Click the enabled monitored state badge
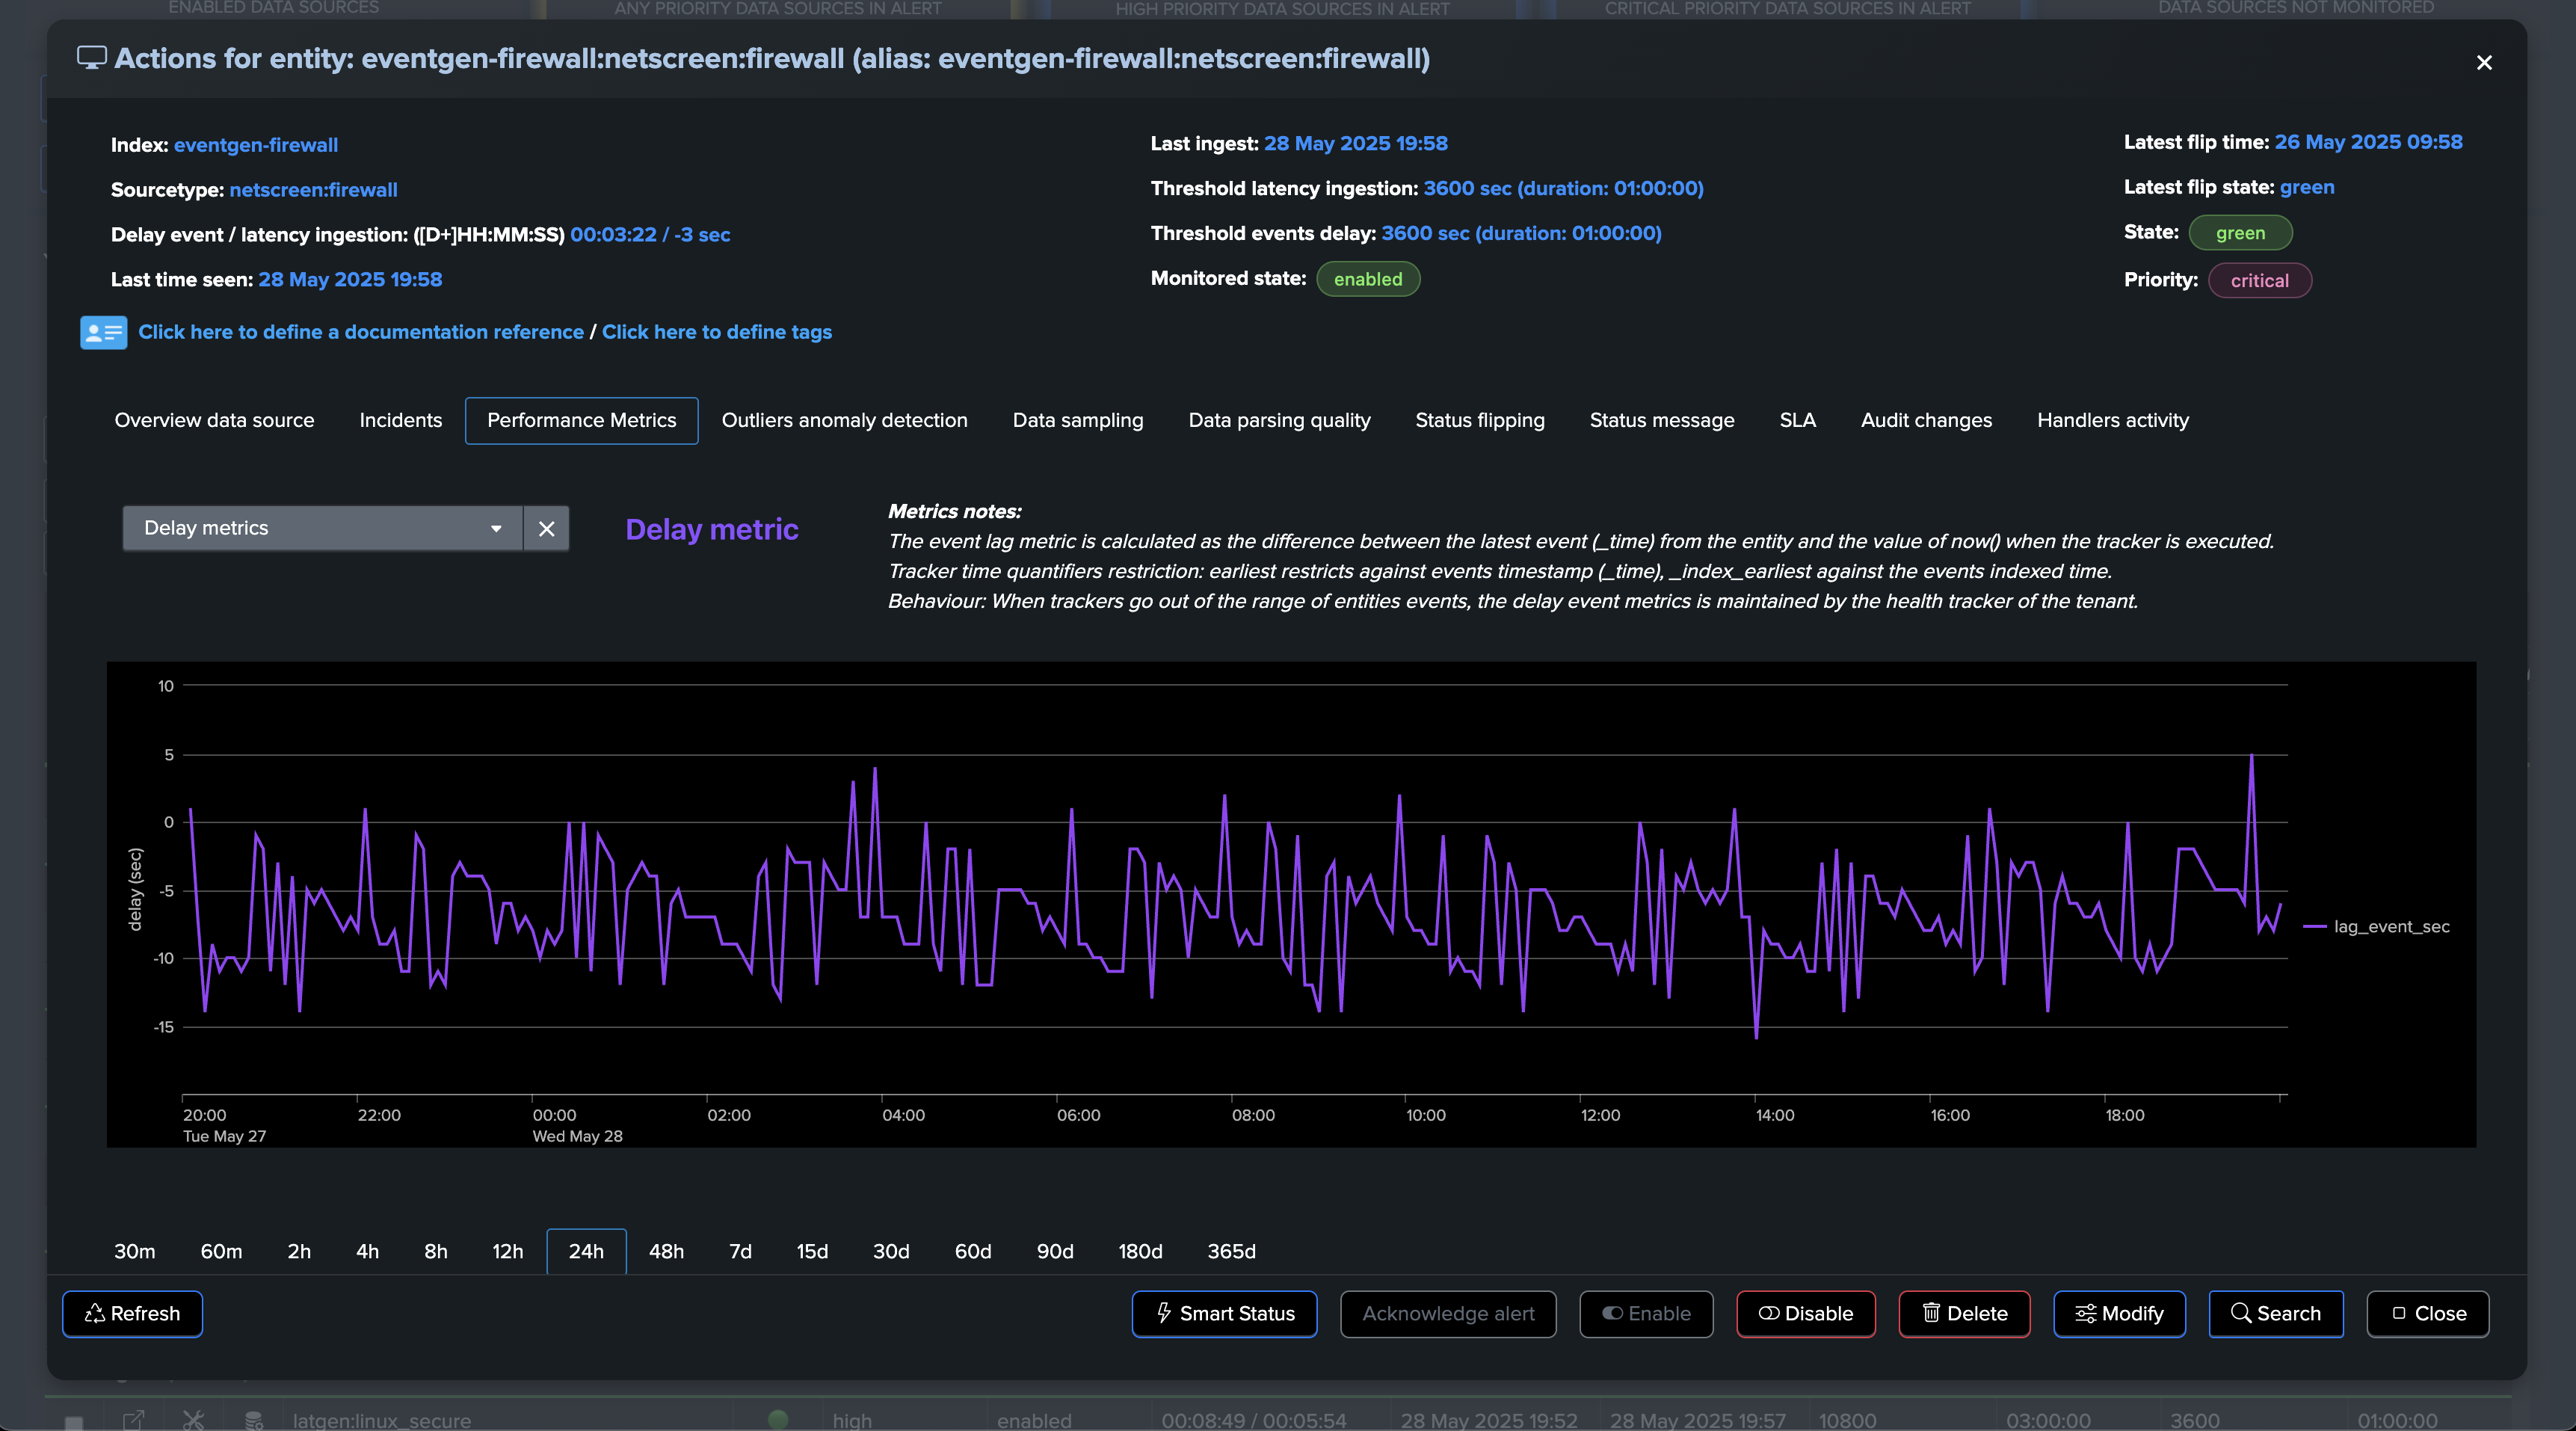The width and height of the screenshot is (2576, 1431). [1367, 279]
